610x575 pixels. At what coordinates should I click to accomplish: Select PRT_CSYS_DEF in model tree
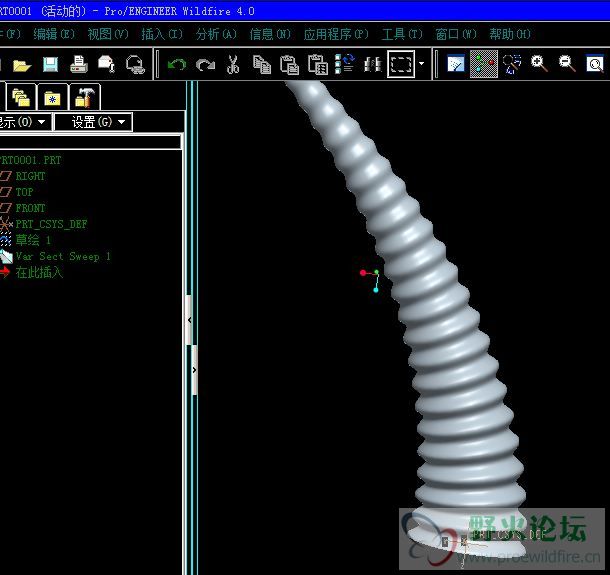(x=51, y=224)
